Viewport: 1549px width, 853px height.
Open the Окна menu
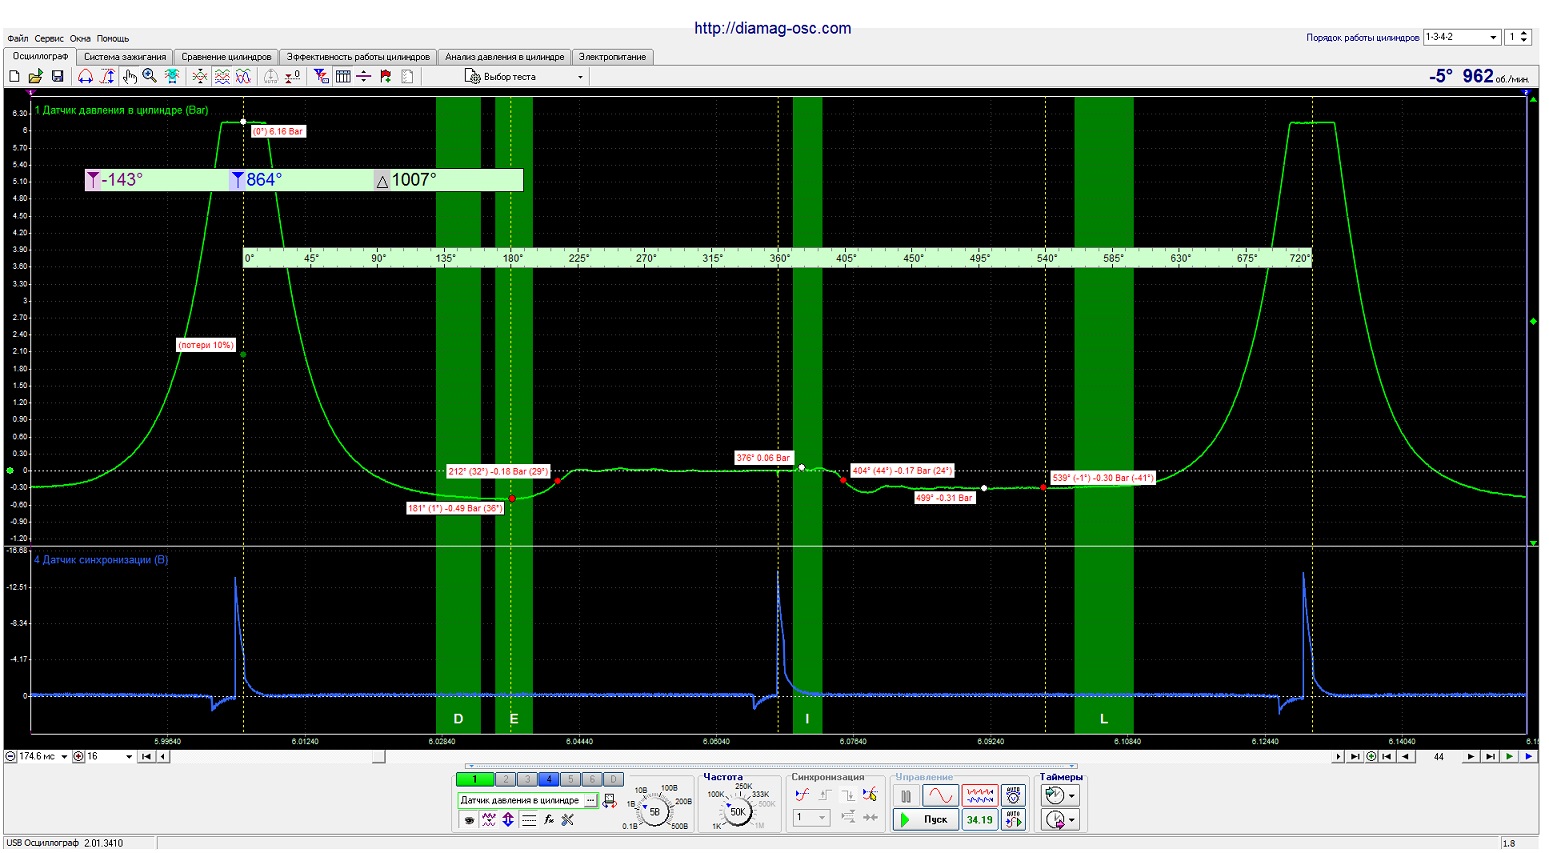pyautogui.click(x=80, y=39)
